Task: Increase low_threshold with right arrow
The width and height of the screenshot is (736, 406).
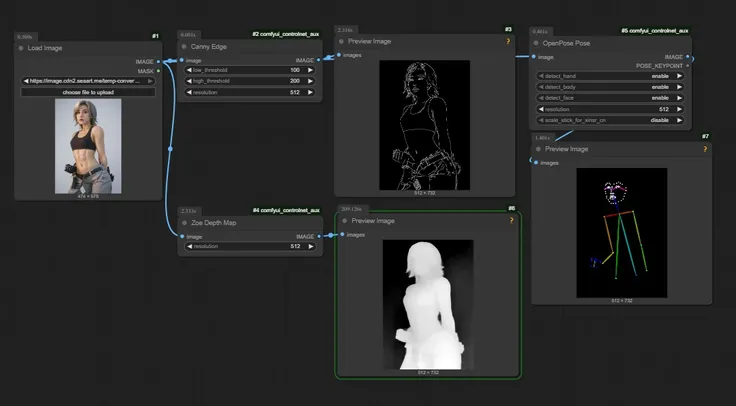Action: coord(310,70)
